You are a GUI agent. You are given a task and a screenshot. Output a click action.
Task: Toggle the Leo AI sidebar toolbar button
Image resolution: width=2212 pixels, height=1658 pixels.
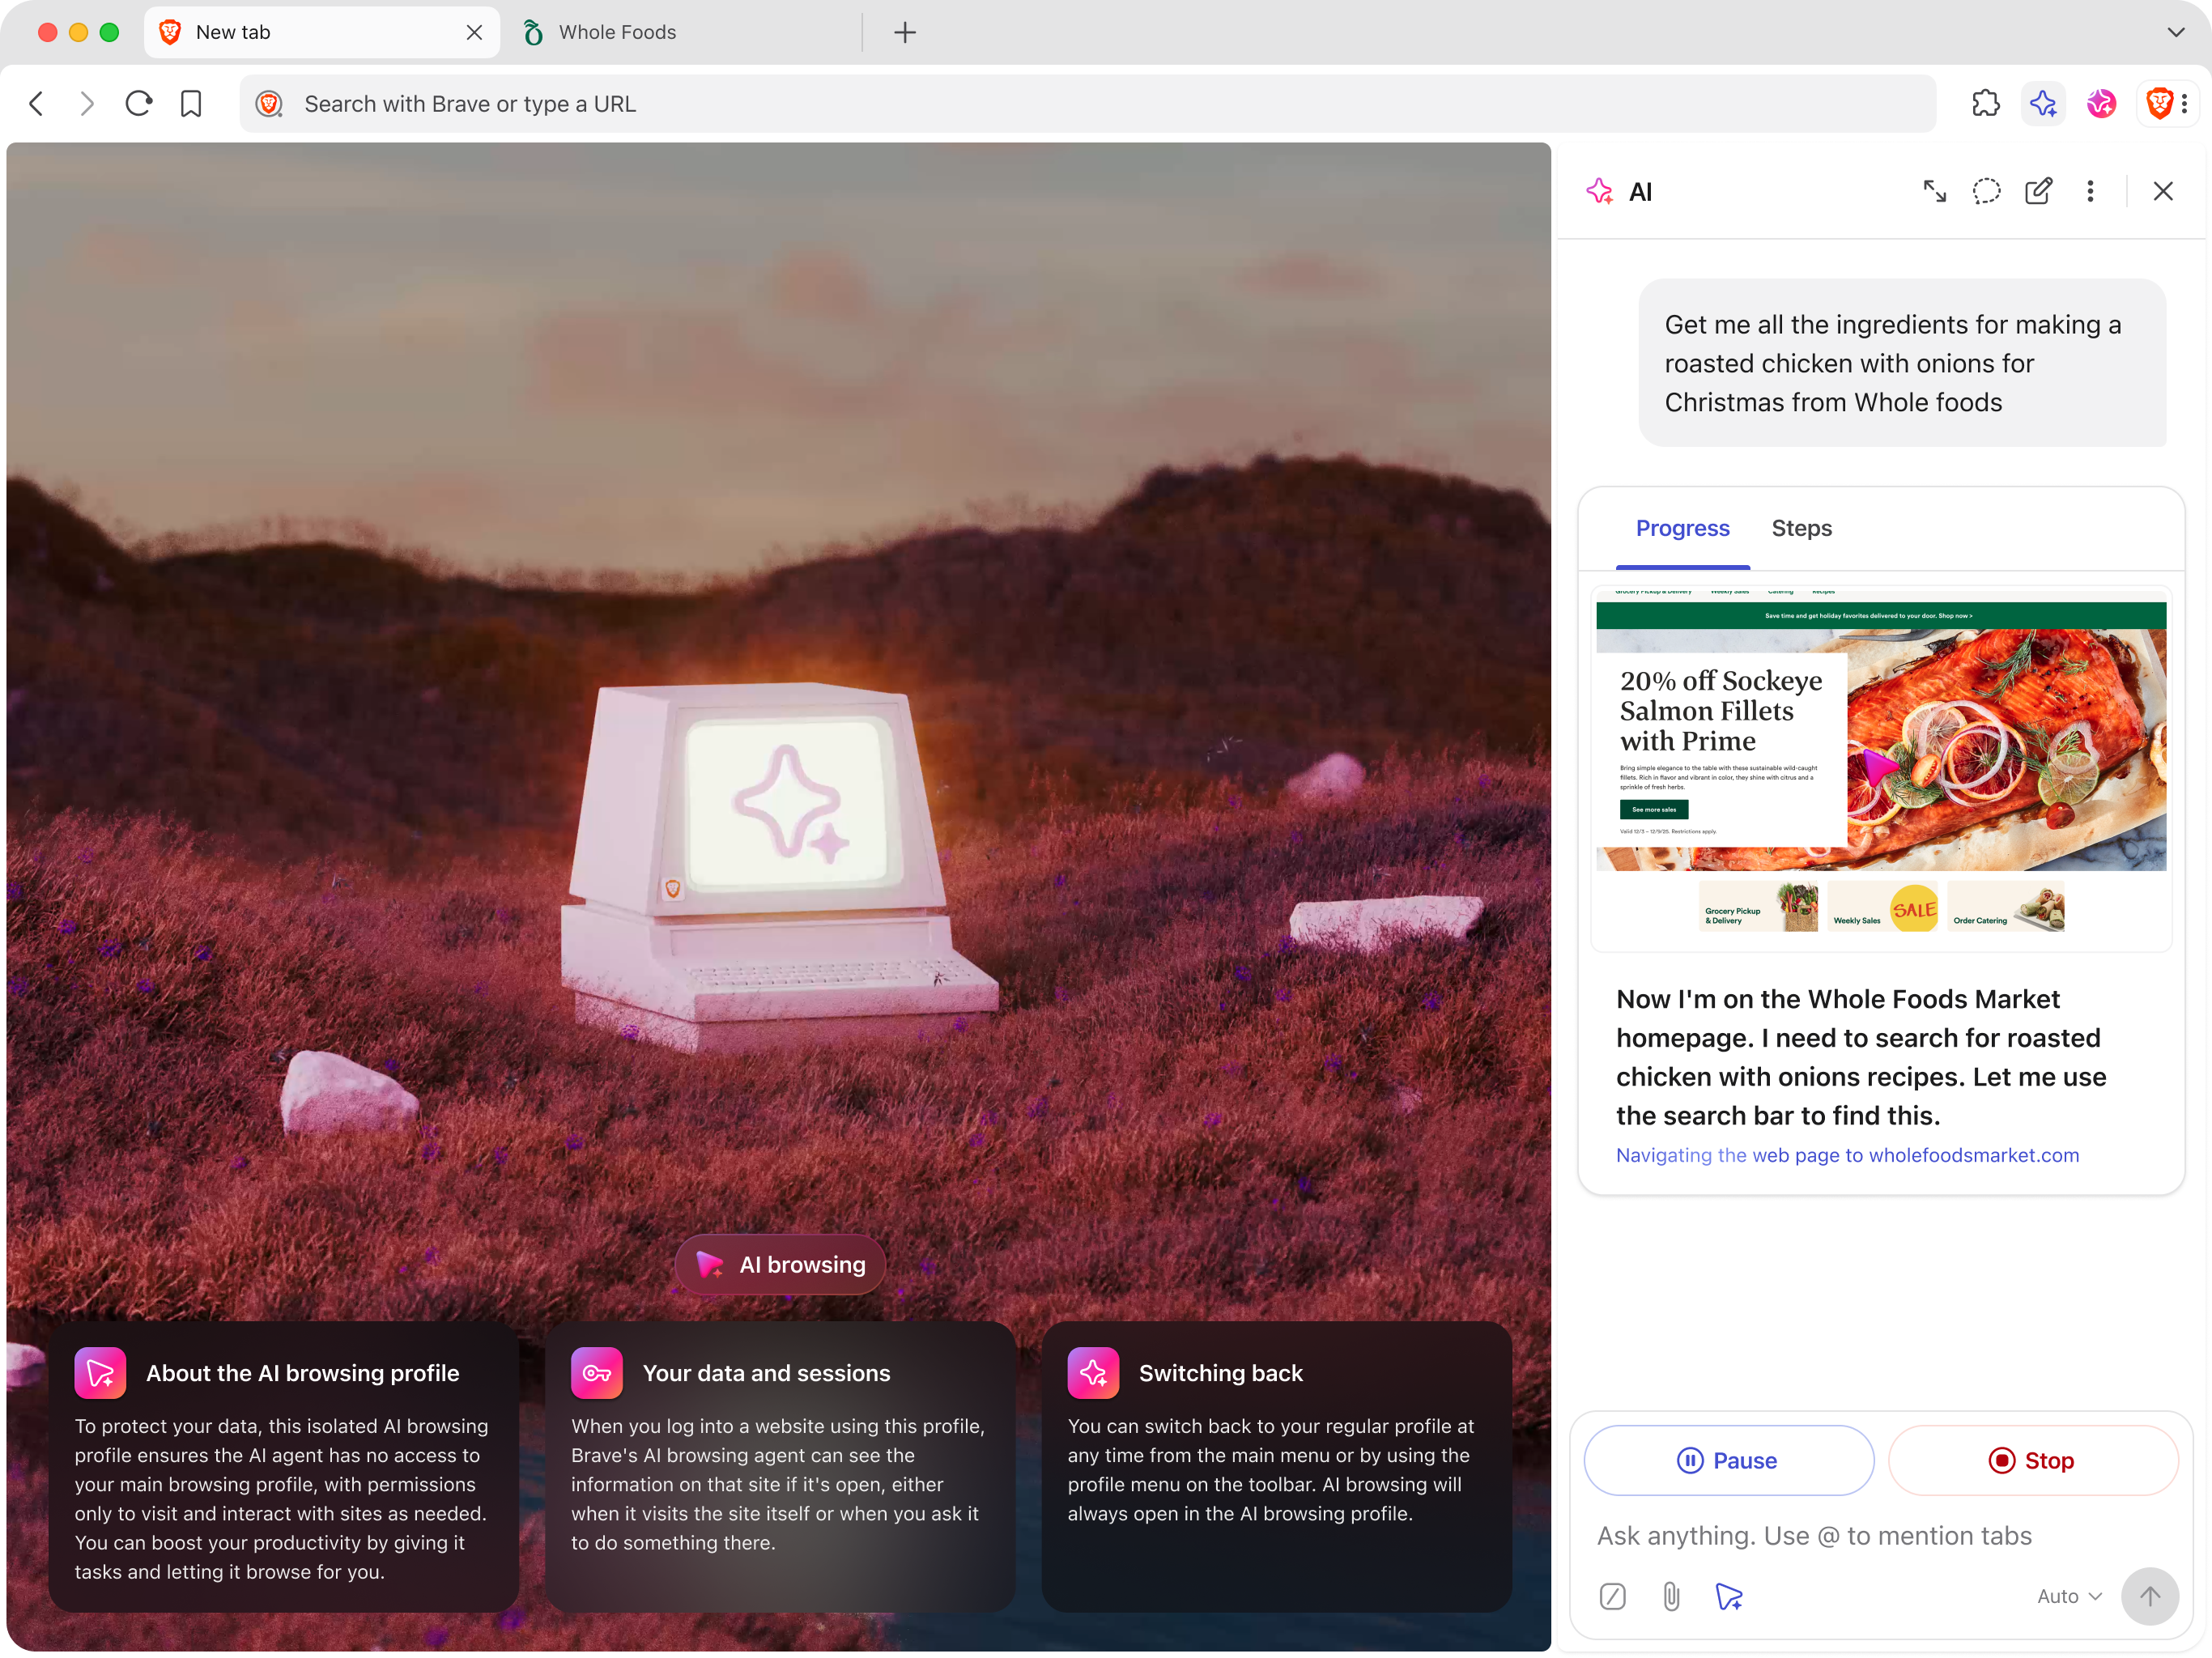[x=2043, y=103]
